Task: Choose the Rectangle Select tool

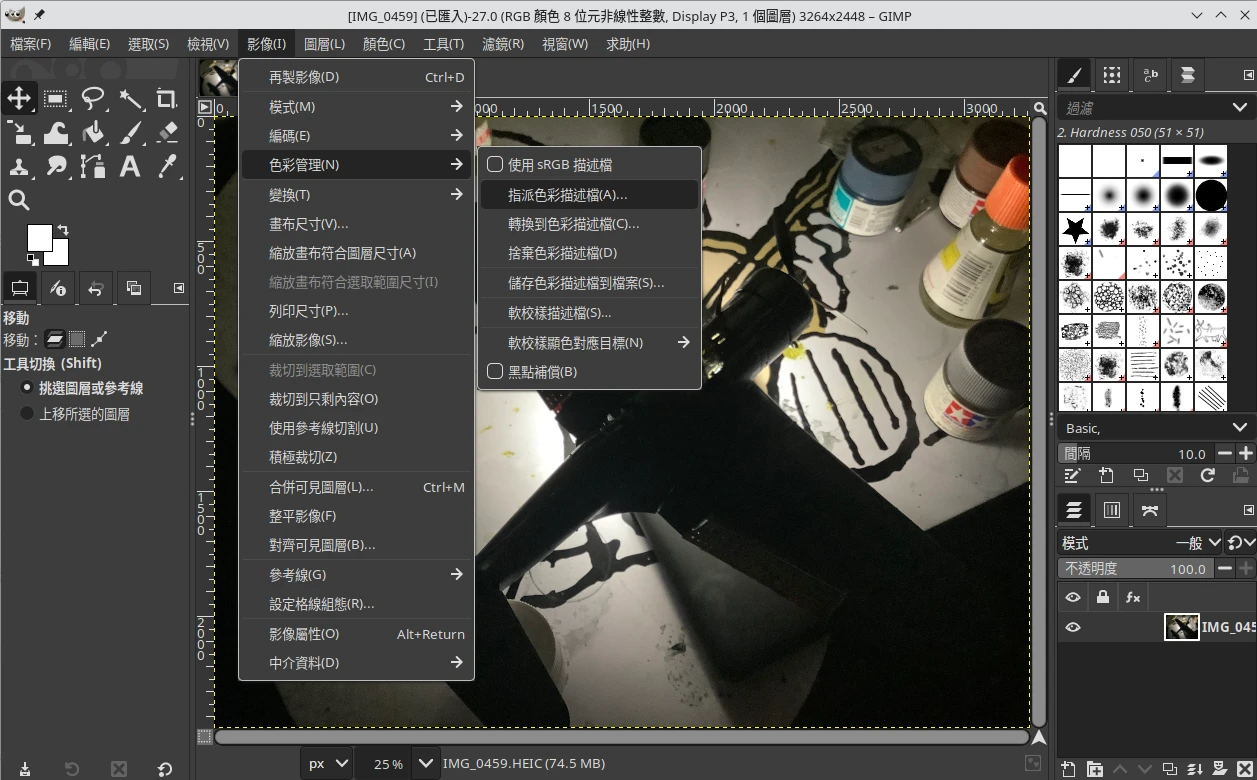Action: [56, 98]
